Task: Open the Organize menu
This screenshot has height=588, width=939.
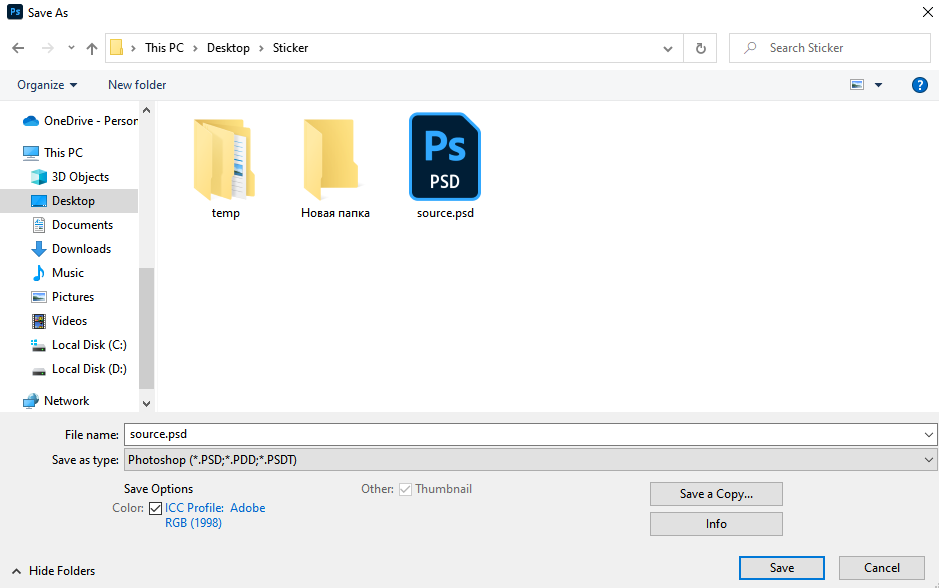Action: coord(47,85)
